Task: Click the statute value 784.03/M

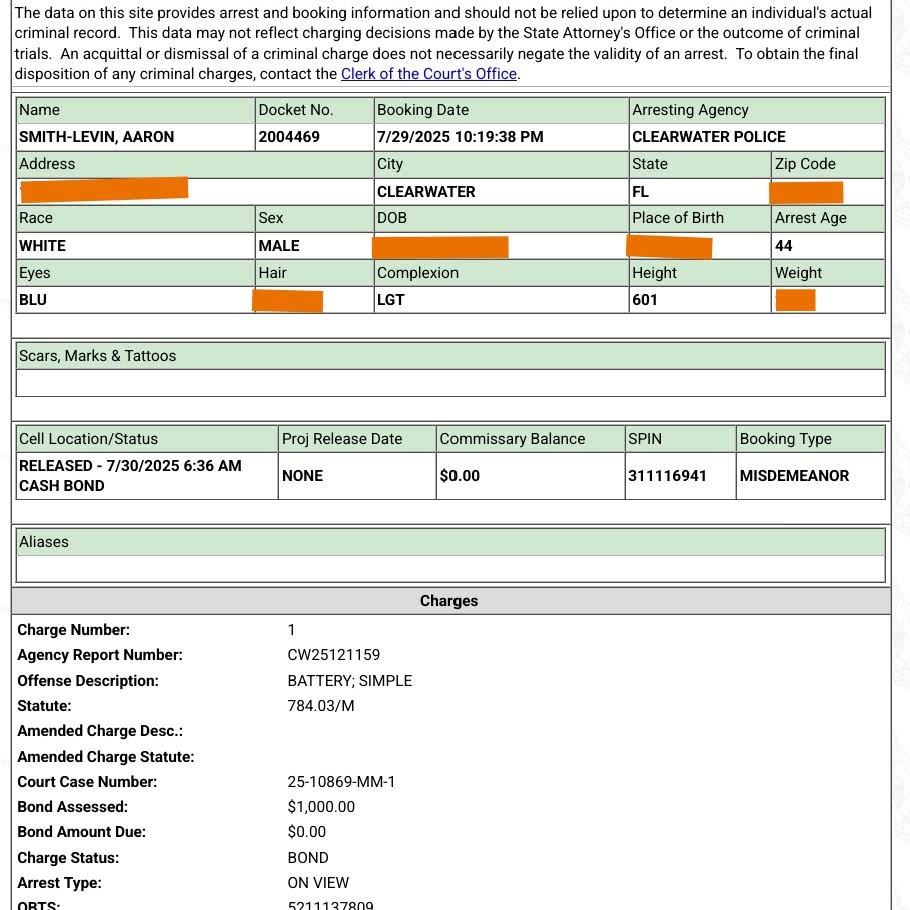Action: [320, 706]
